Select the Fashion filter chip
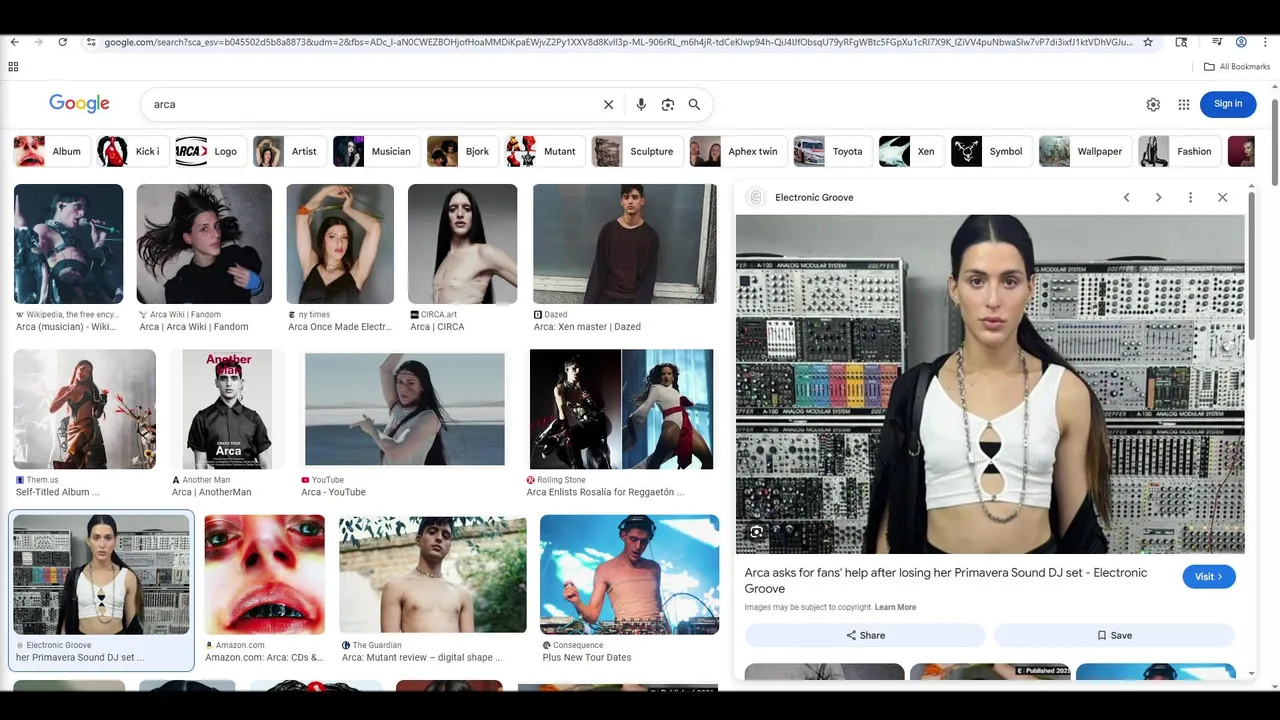 pyautogui.click(x=1180, y=151)
